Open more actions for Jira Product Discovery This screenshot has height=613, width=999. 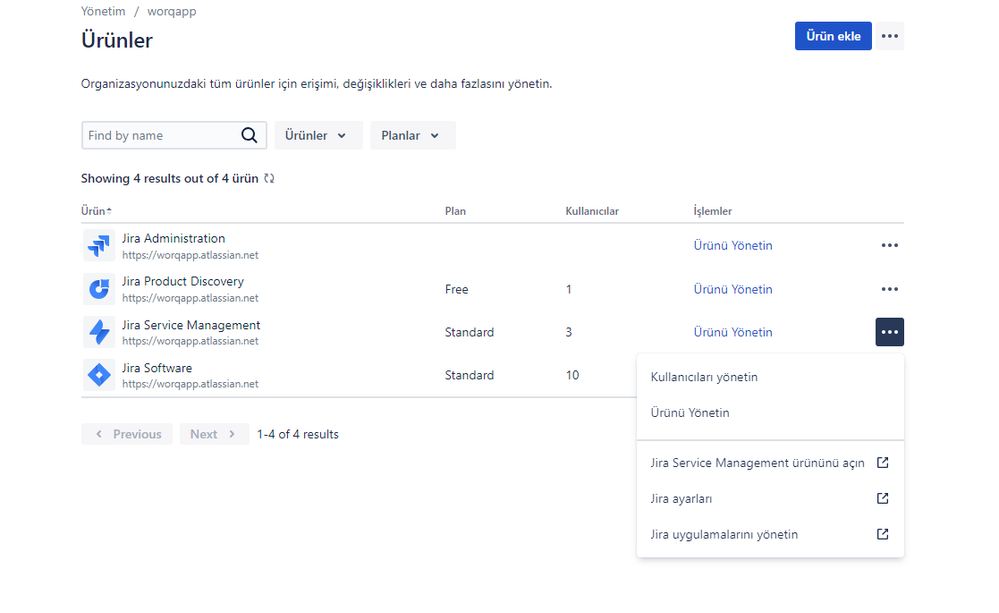[889, 289]
